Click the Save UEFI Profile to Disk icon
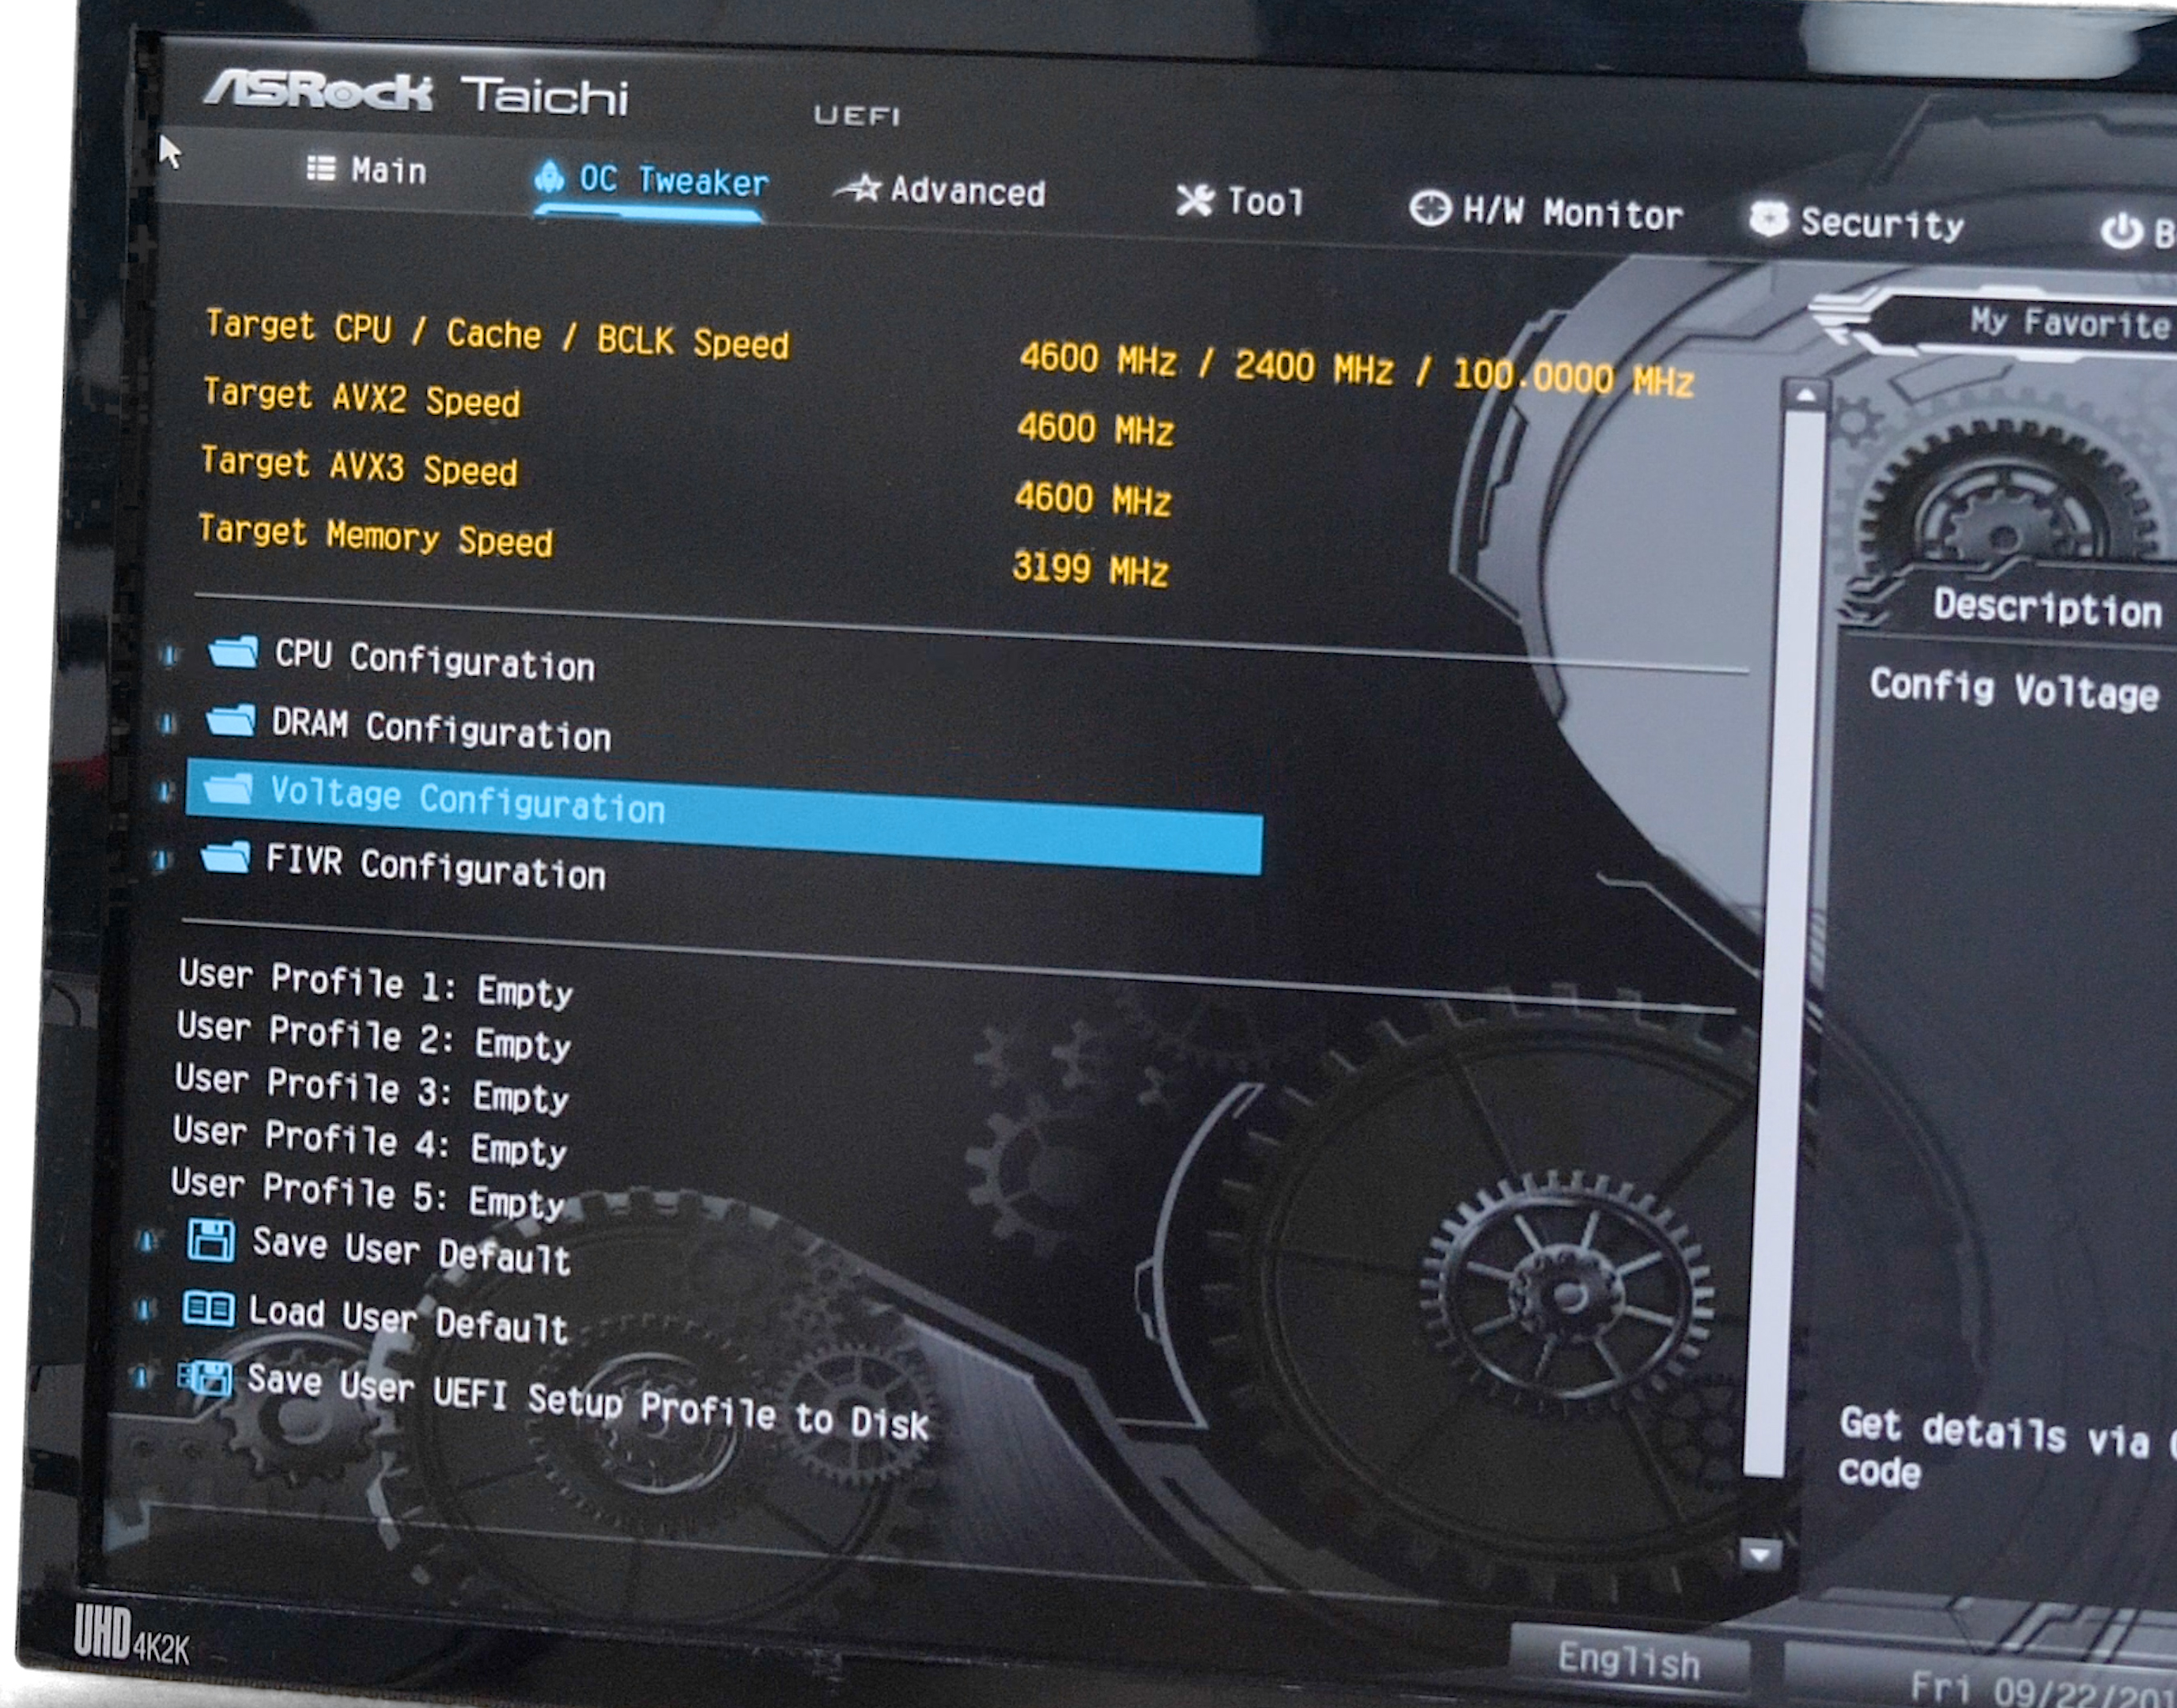The image size is (2177, 1708). (206, 1378)
